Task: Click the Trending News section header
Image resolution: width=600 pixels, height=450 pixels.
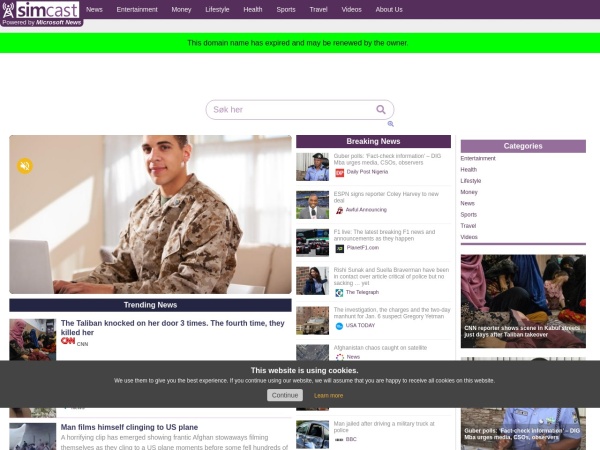Action: click(x=150, y=305)
